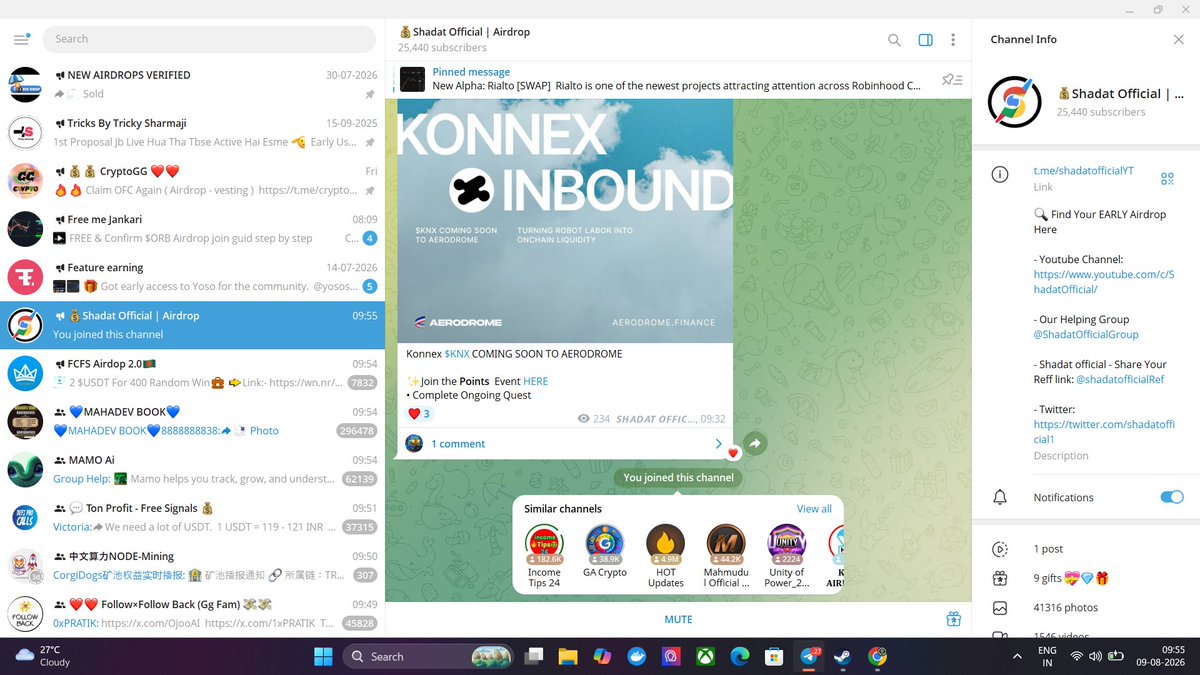Open the 1 comment thread
This screenshot has height=675, width=1200.
point(565,443)
